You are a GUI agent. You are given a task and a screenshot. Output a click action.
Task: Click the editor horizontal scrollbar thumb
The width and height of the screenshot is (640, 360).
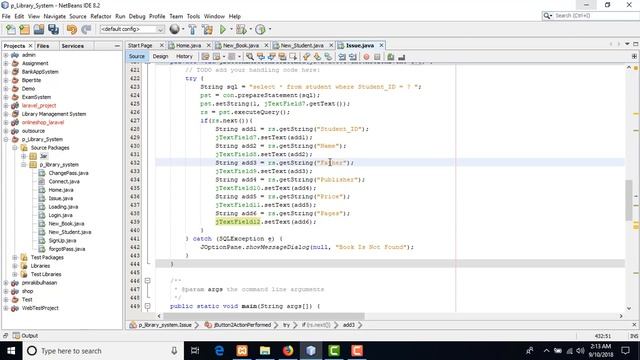point(264,316)
